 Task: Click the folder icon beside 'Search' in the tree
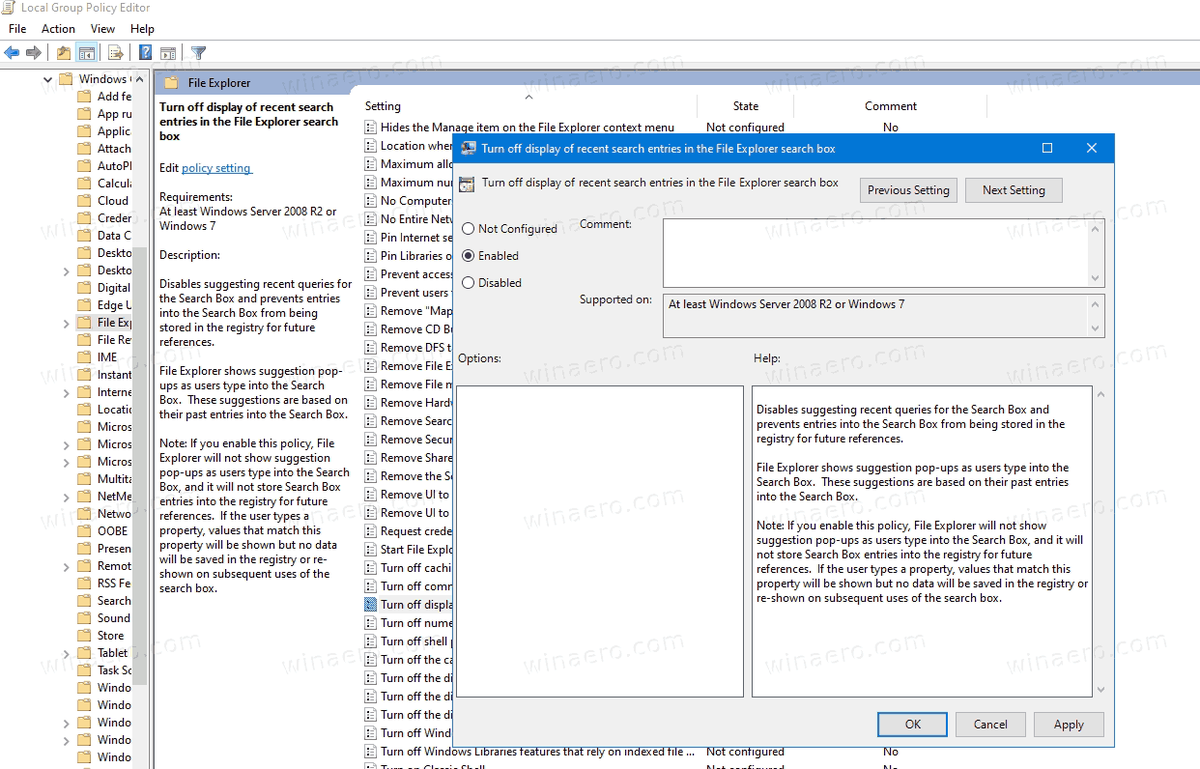pyautogui.click(x=85, y=601)
